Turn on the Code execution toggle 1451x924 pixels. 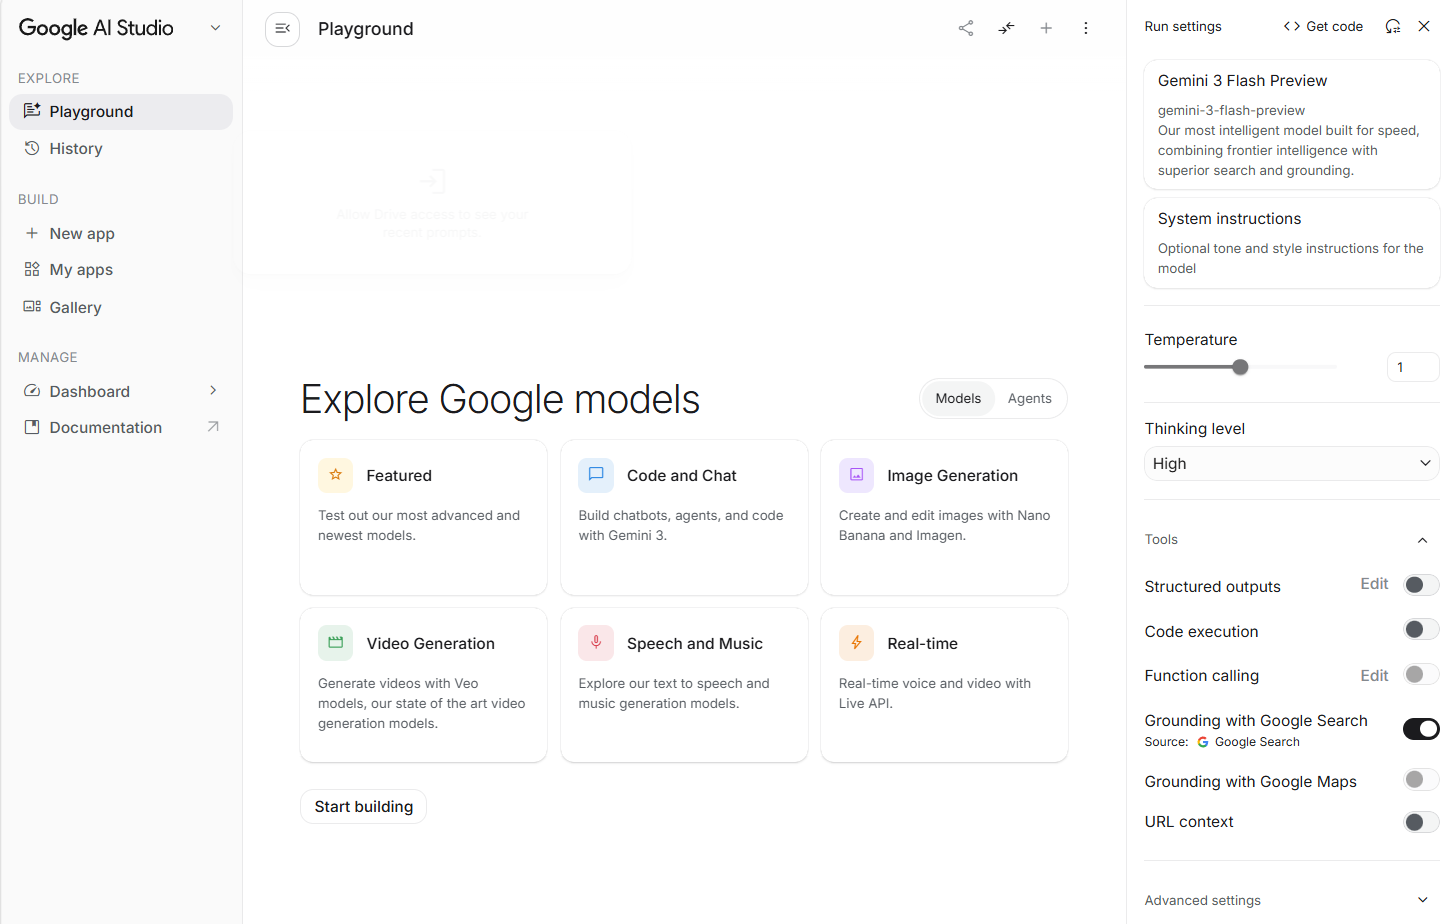[x=1421, y=629]
